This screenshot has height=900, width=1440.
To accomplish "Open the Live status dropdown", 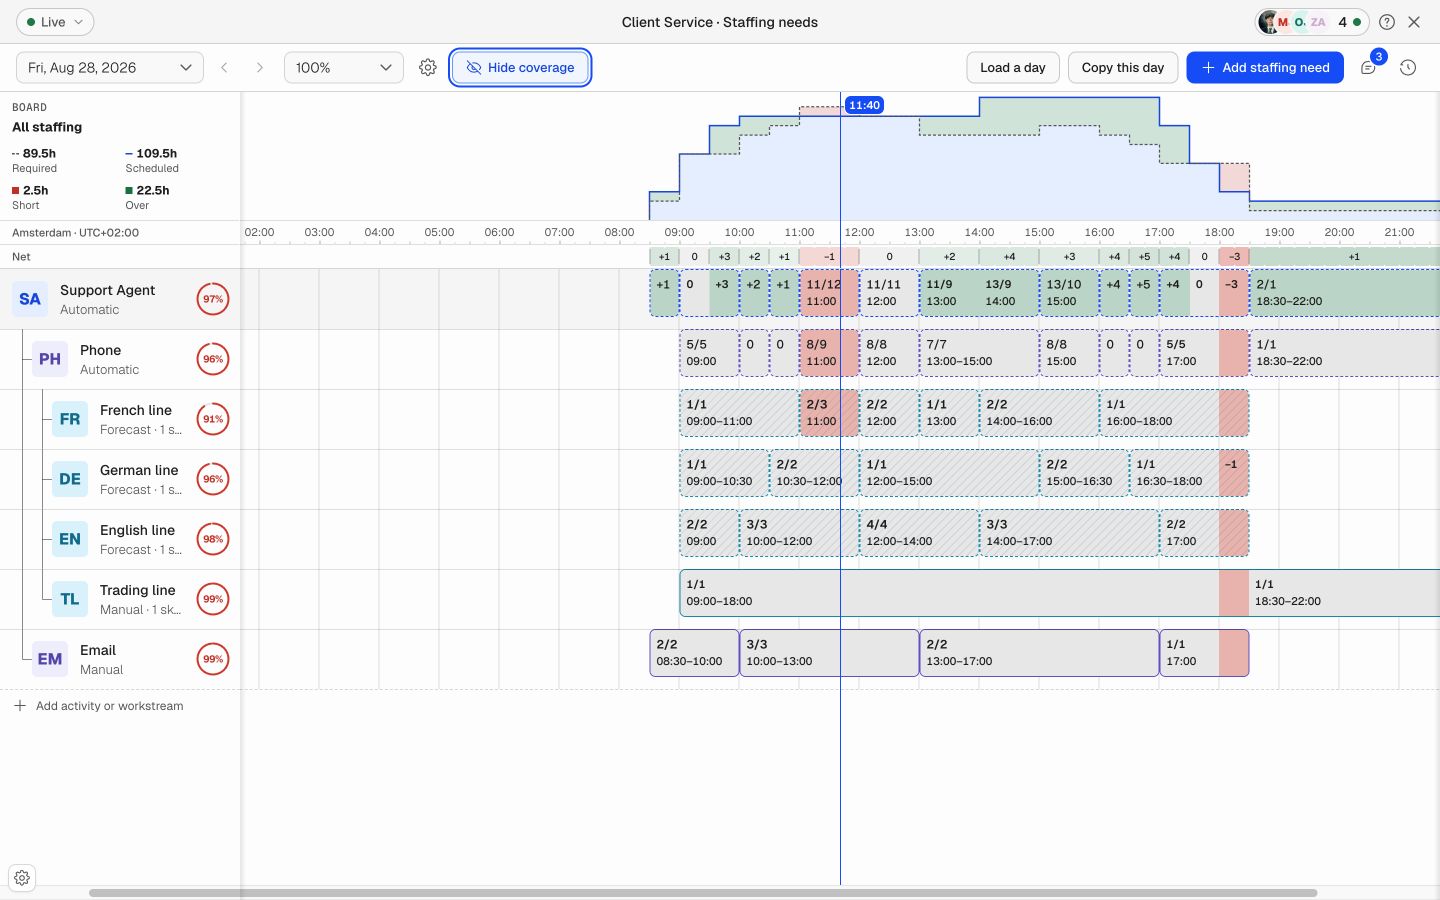I will click(x=55, y=22).
